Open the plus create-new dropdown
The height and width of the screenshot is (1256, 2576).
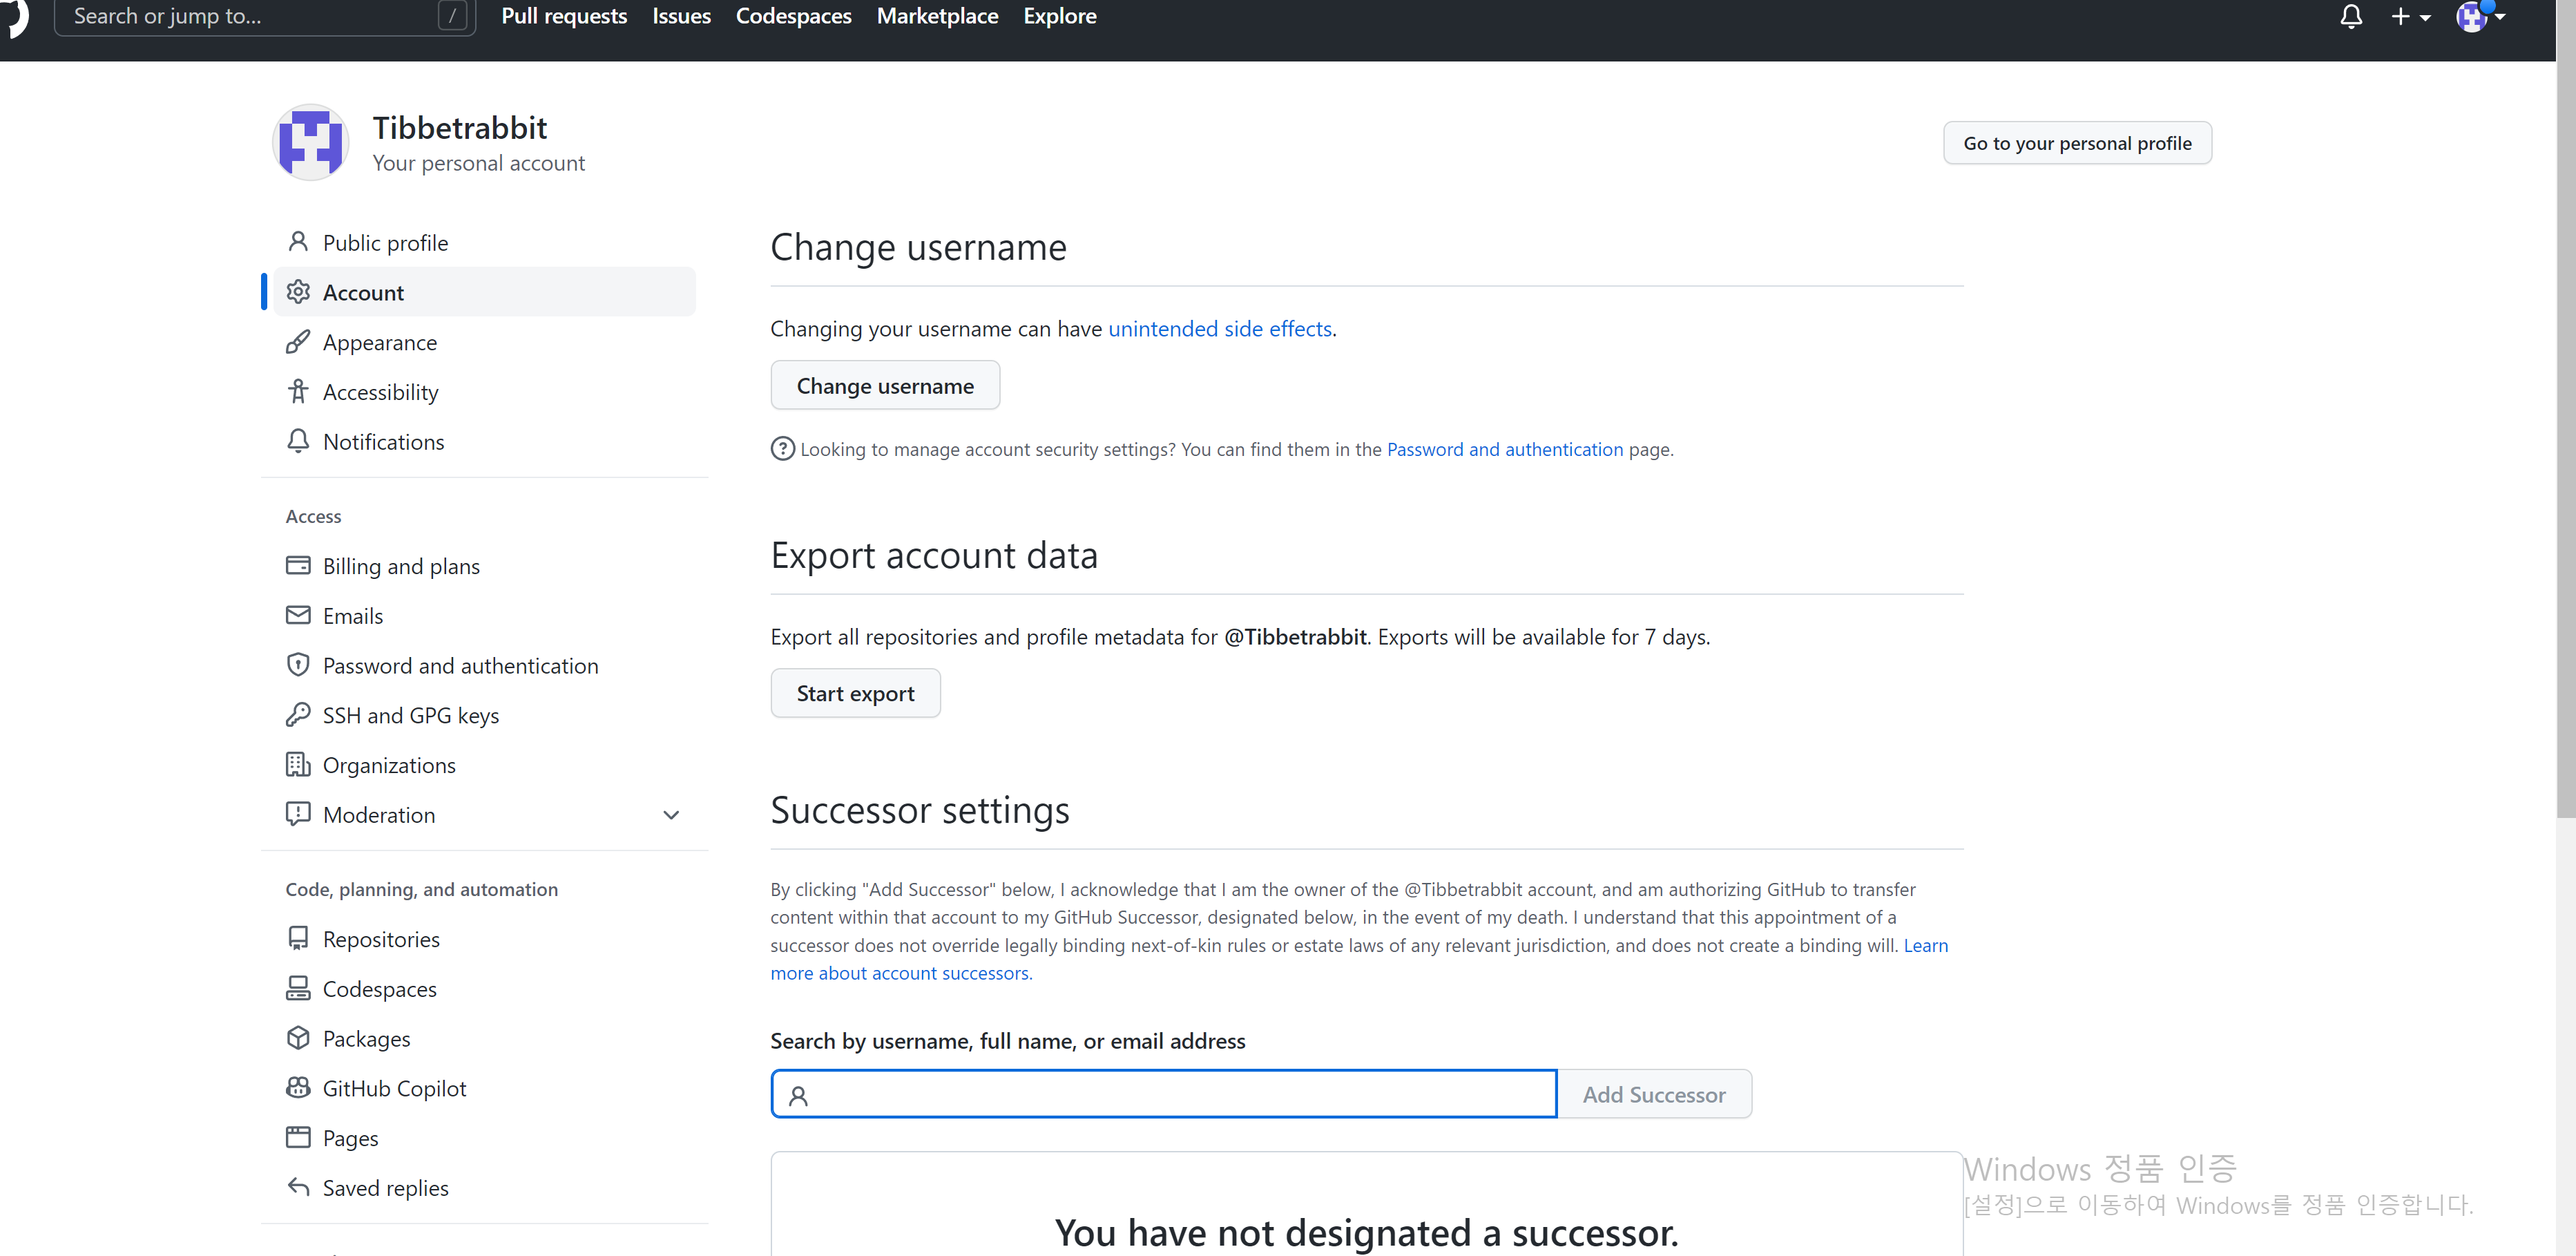[x=2410, y=16]
